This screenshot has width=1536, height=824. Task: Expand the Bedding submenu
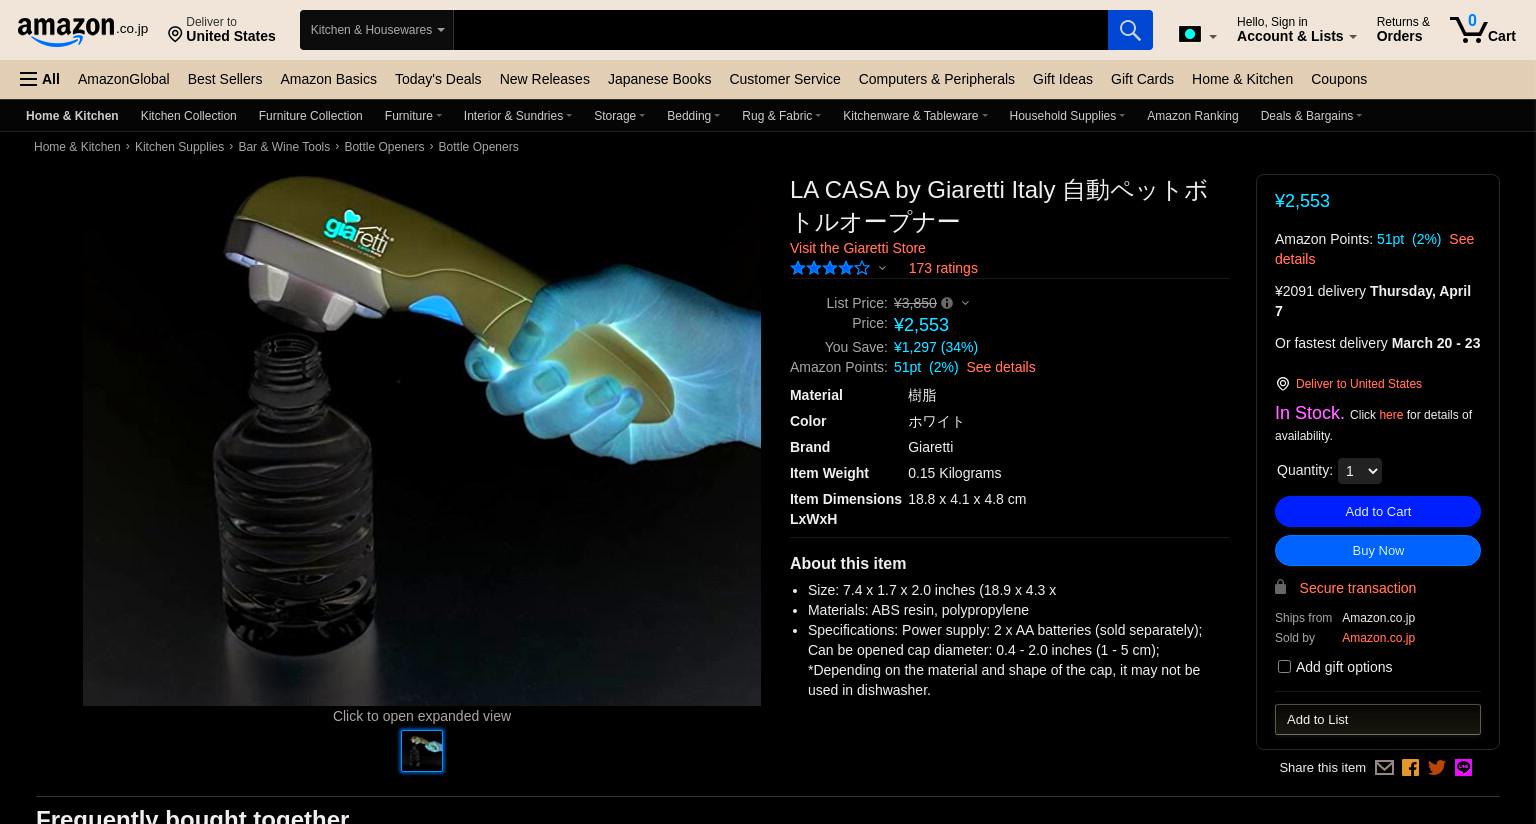693,116
